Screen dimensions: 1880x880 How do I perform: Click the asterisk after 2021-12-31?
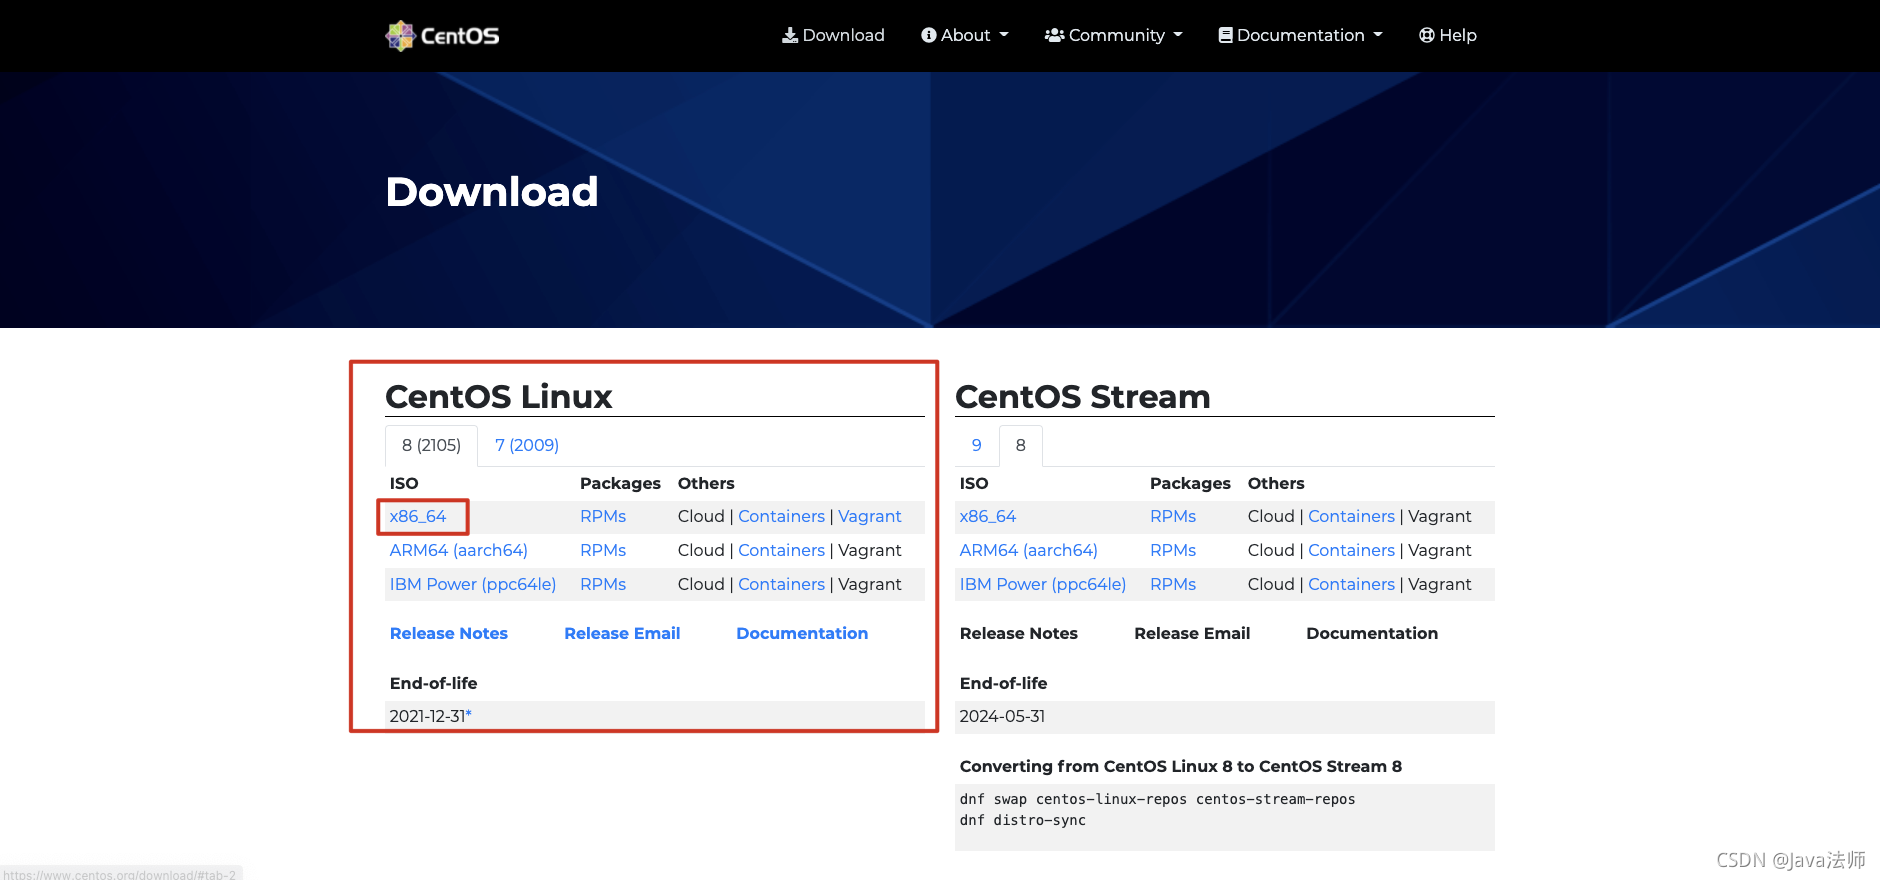pos(468,714)
